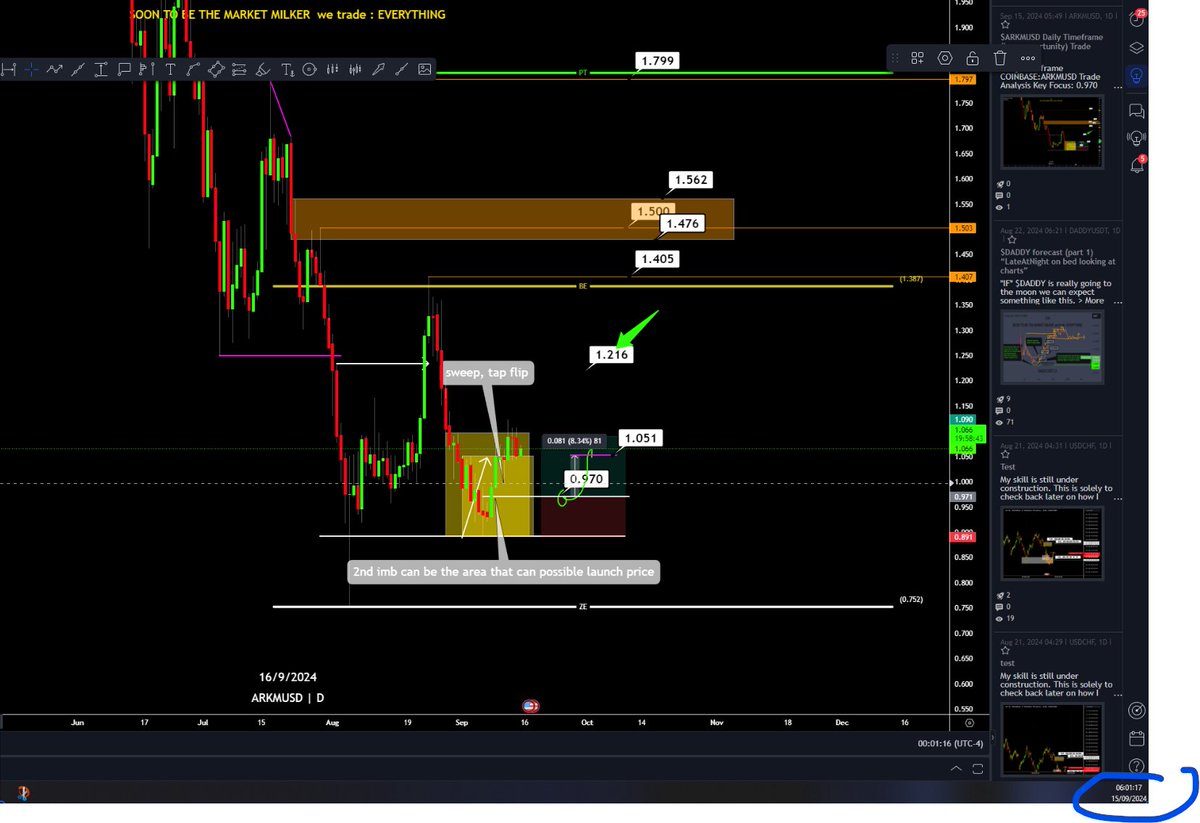Click the ARKMUSD | D chart label
This screenshot has width=1200, height=823.
[x=287, y=698]
